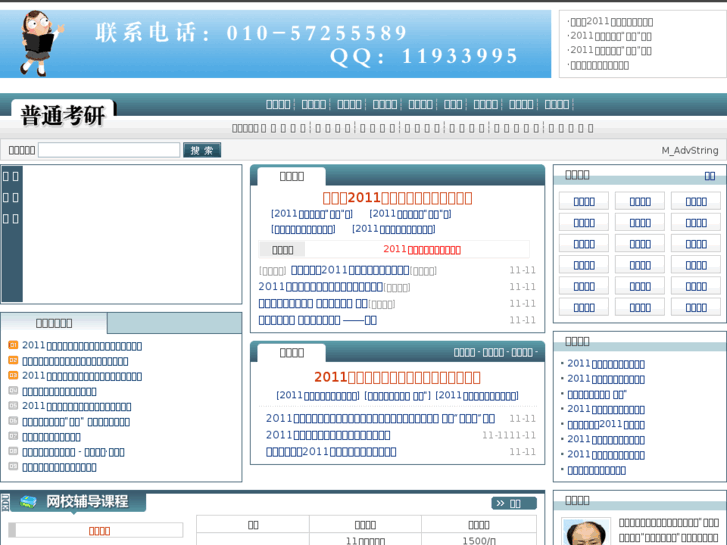Click the 搜索 search button
The image size is (727, 545).
pos(202,150)
